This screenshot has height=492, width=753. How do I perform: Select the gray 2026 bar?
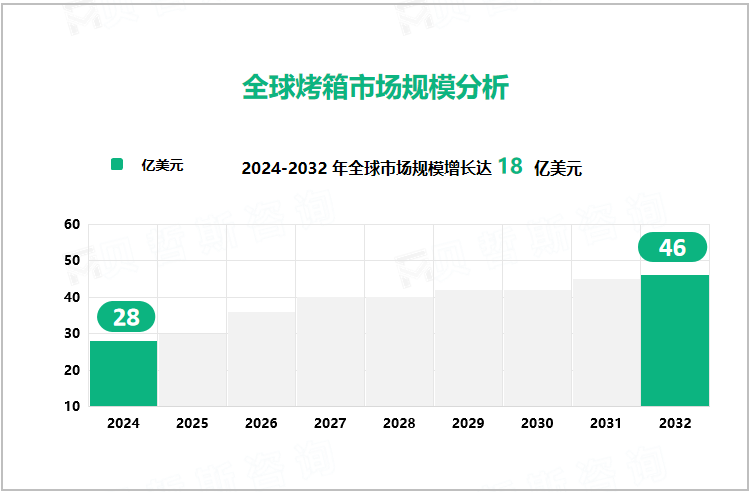261,359
